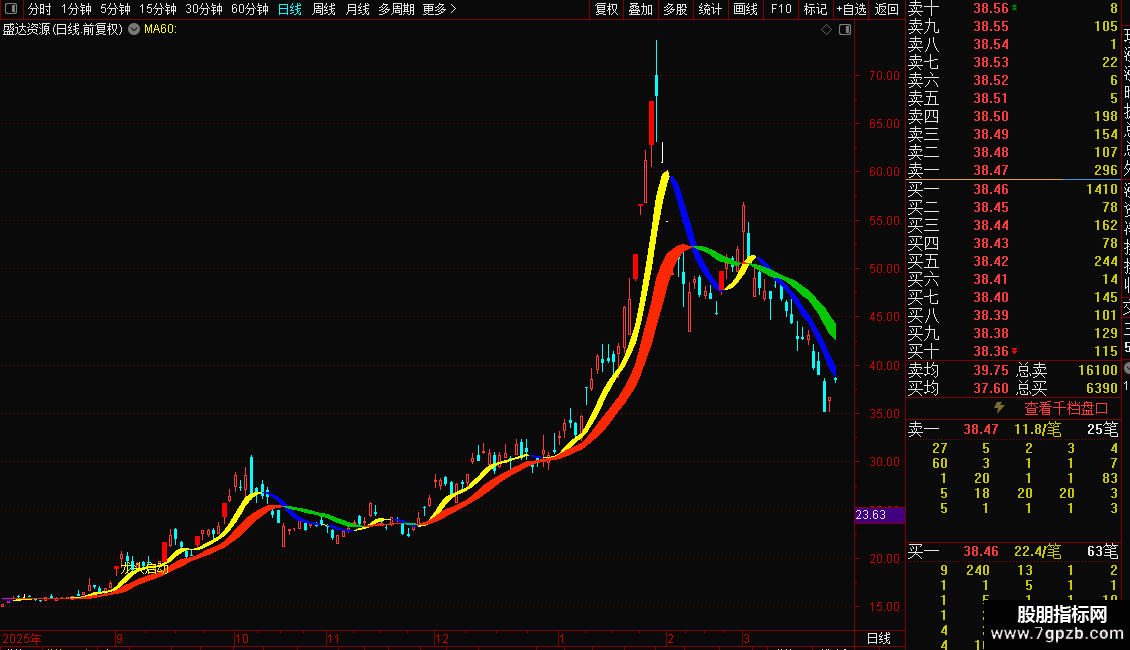
Task: Toggle the chart layout panel icon
Action: tap(845, 30)
